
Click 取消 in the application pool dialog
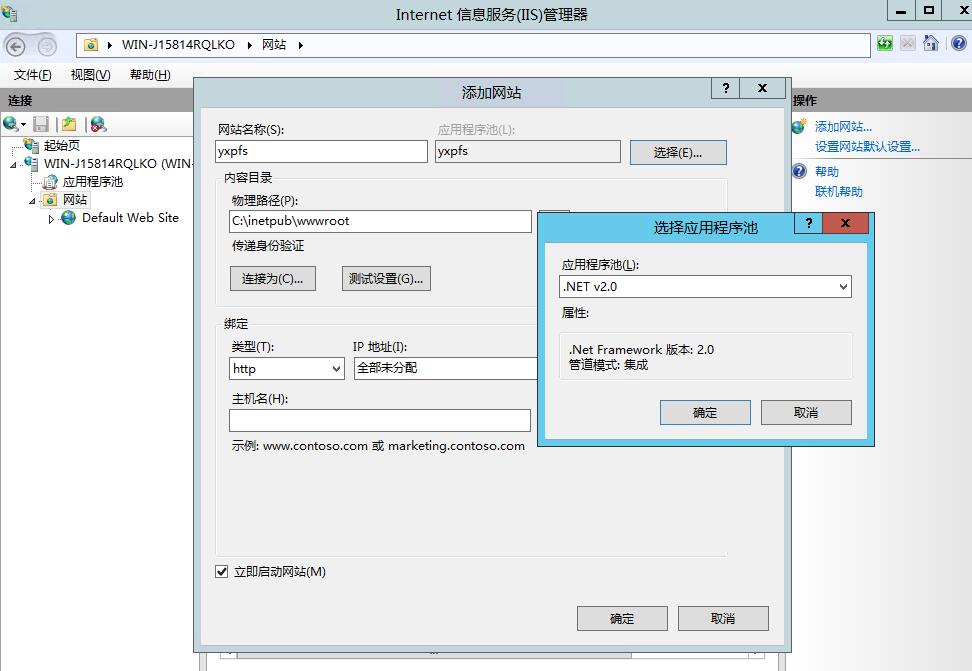pyautogui.click(x=806, y=412)
